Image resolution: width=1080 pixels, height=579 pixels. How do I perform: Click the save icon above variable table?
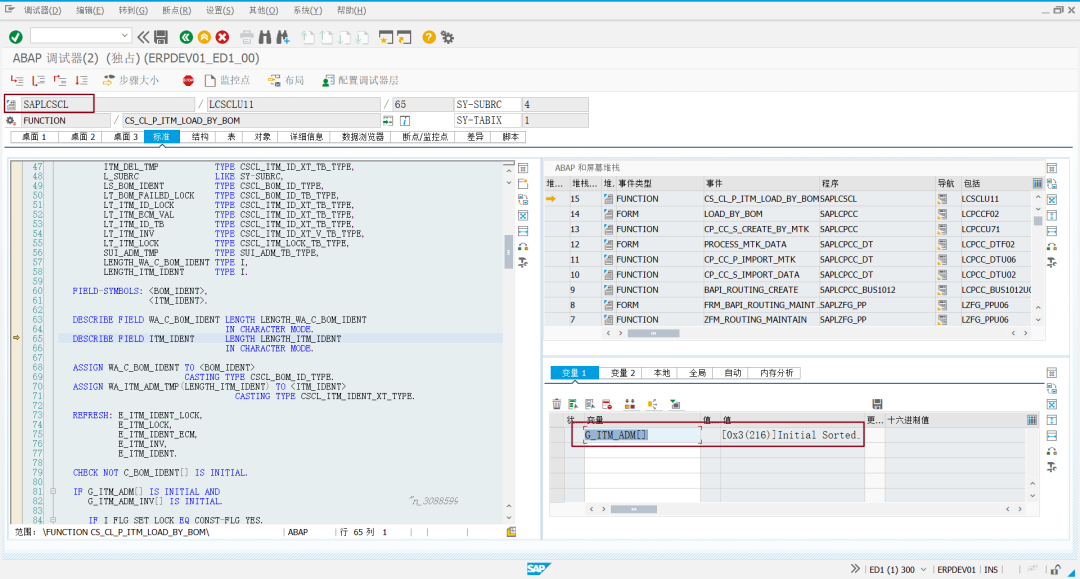coord(877,404)
